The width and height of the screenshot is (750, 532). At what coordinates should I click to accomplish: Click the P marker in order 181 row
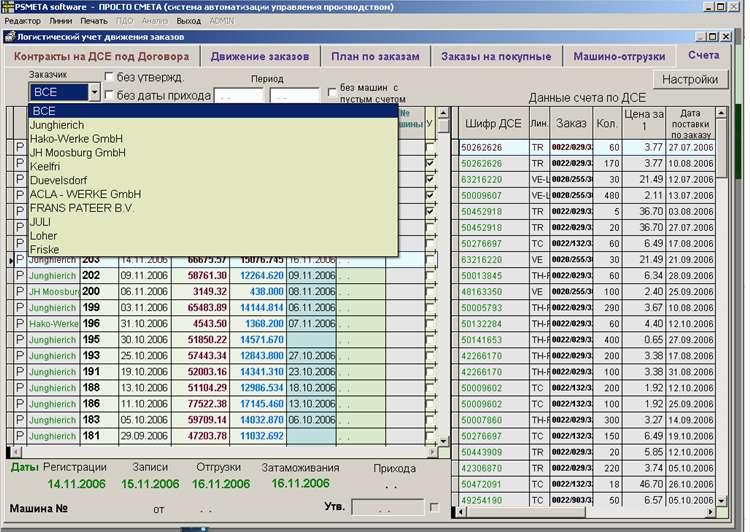pos(19,436)
